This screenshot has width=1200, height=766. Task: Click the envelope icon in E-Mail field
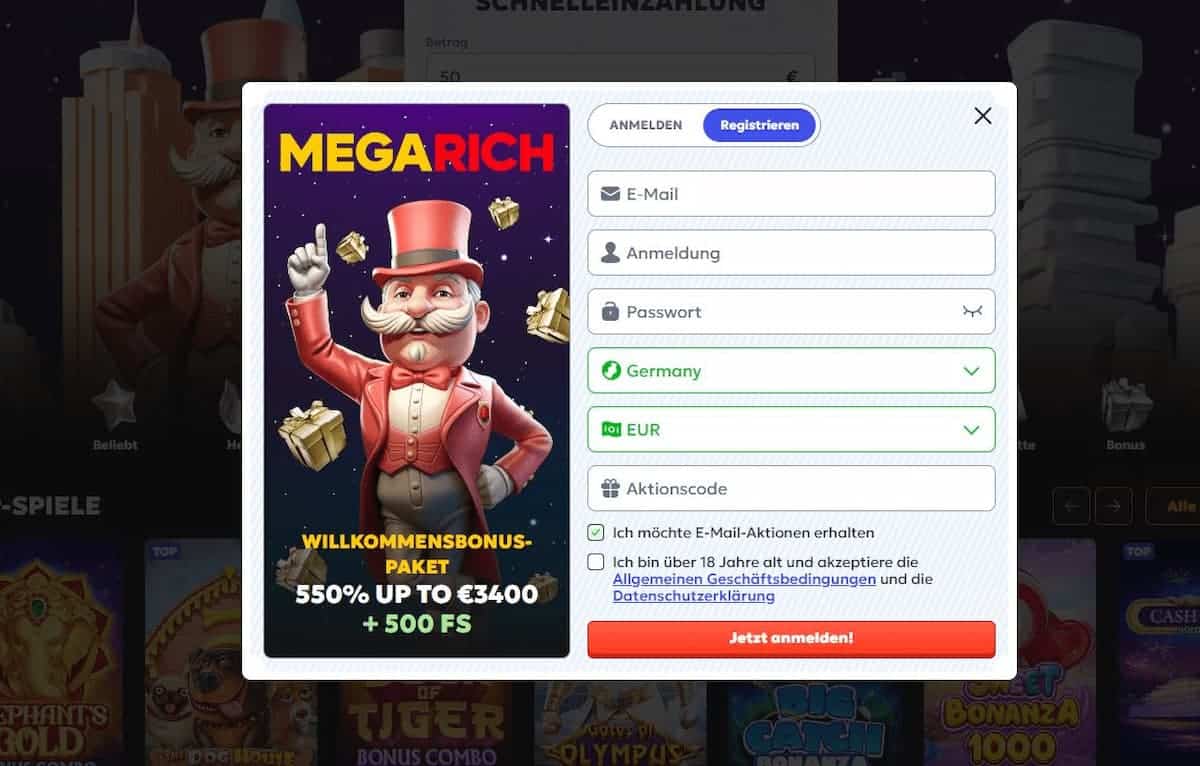click(x=610, y=194)
